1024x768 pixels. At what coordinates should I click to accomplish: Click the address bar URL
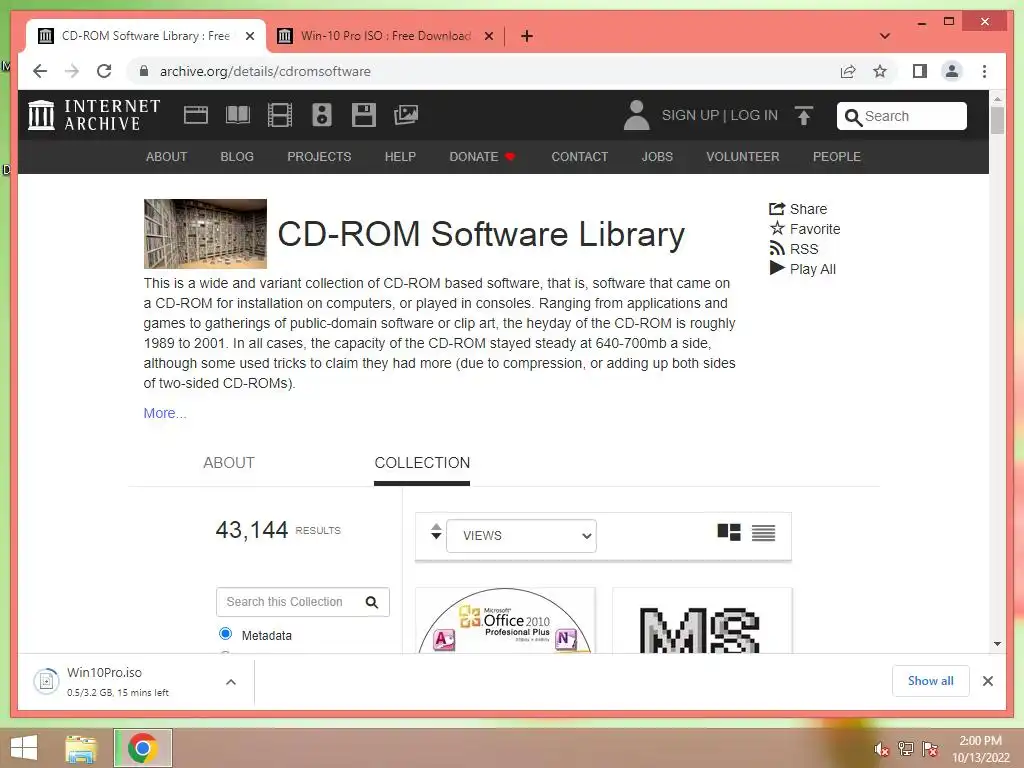click(265, 71)
